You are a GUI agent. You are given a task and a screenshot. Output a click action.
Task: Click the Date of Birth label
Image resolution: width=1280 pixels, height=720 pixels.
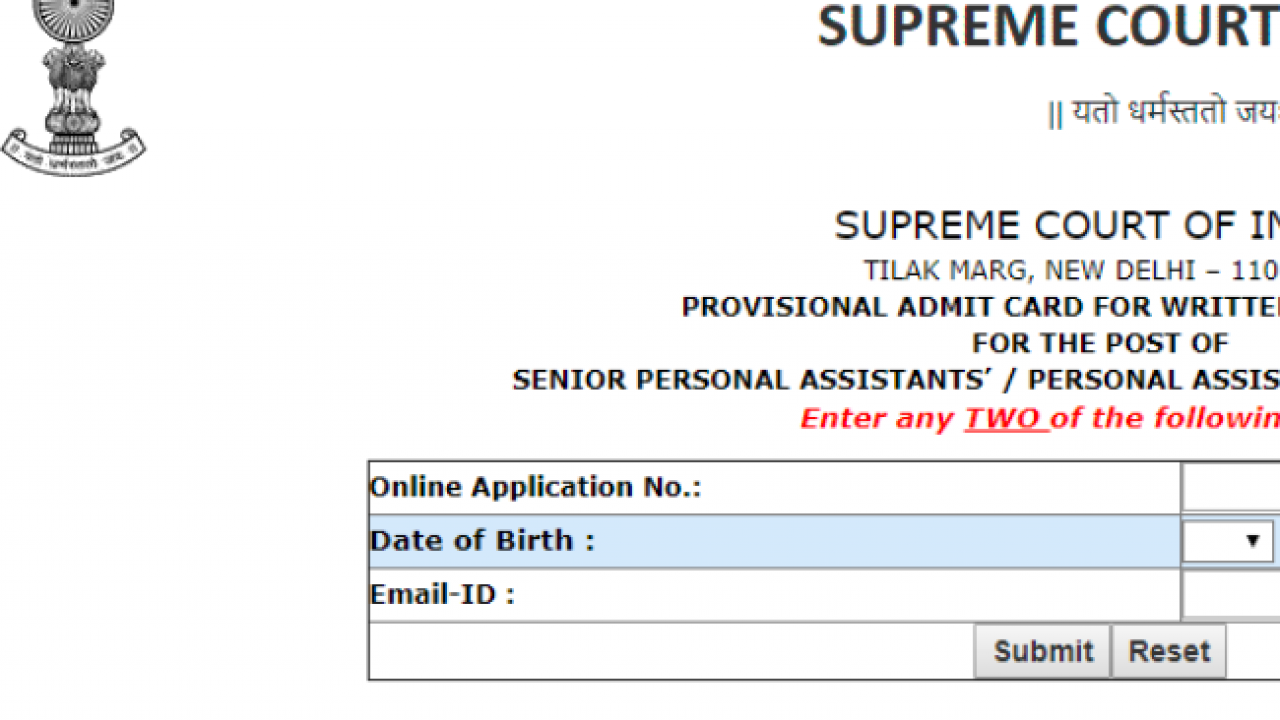(x=482, y=541)
